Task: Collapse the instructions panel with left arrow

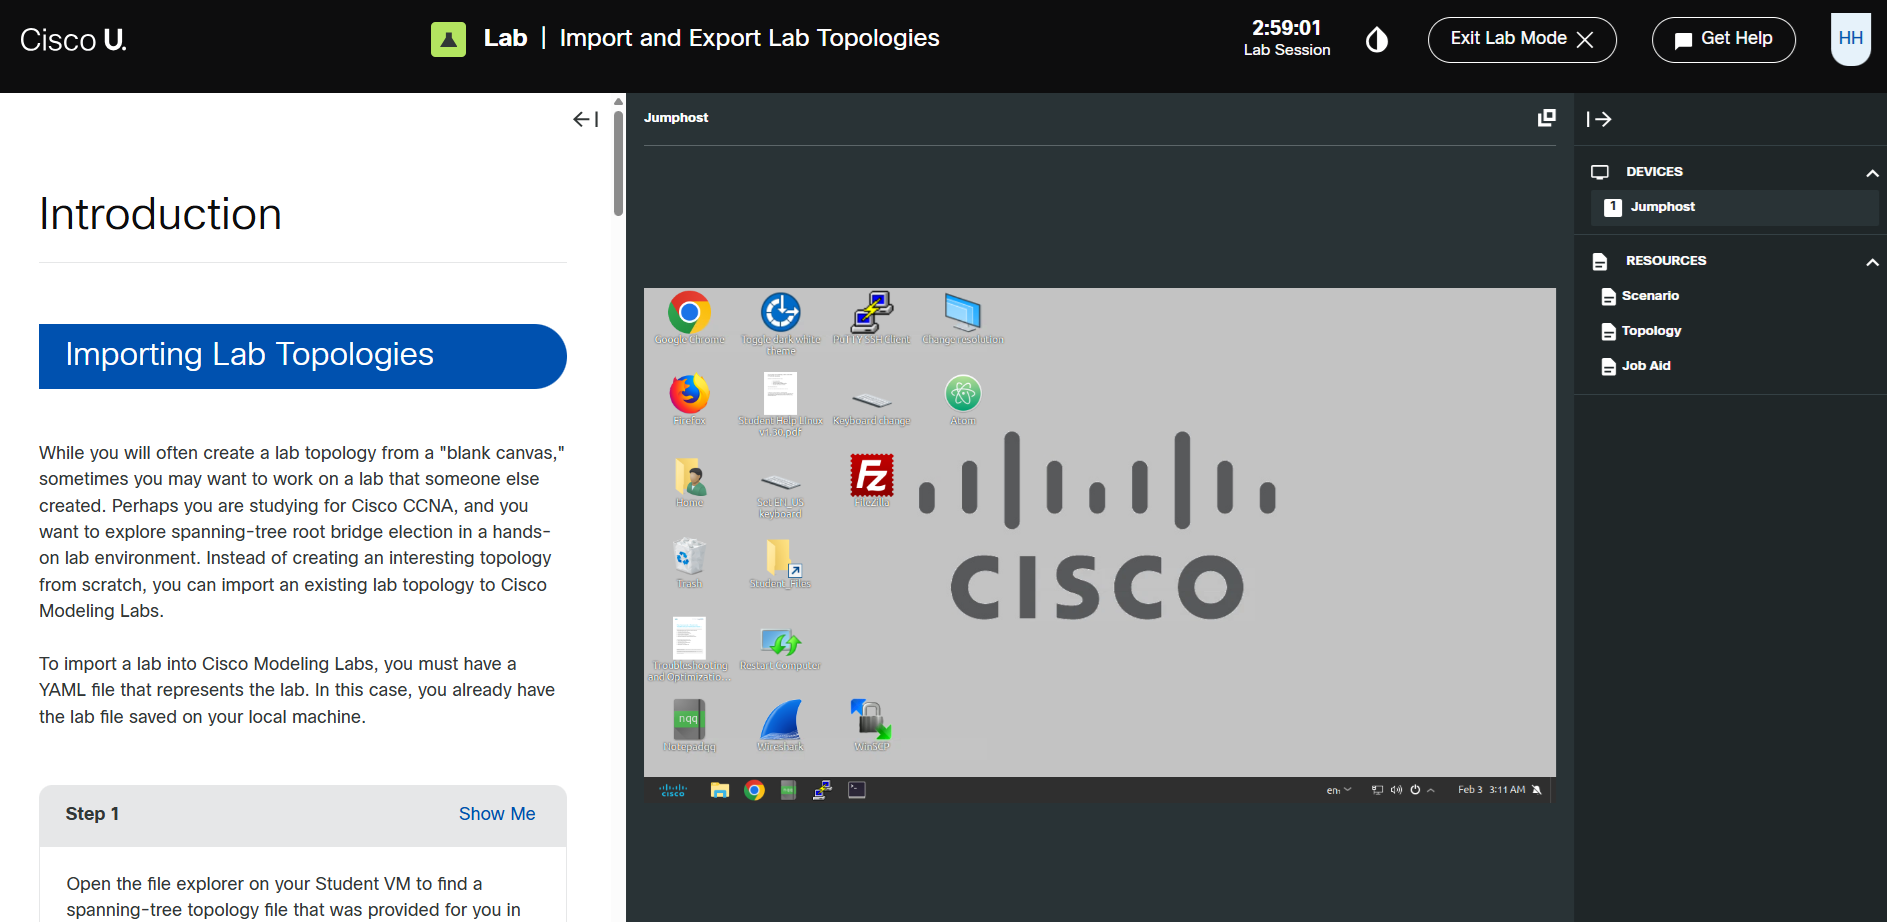Action: click(x=586, y=119)
